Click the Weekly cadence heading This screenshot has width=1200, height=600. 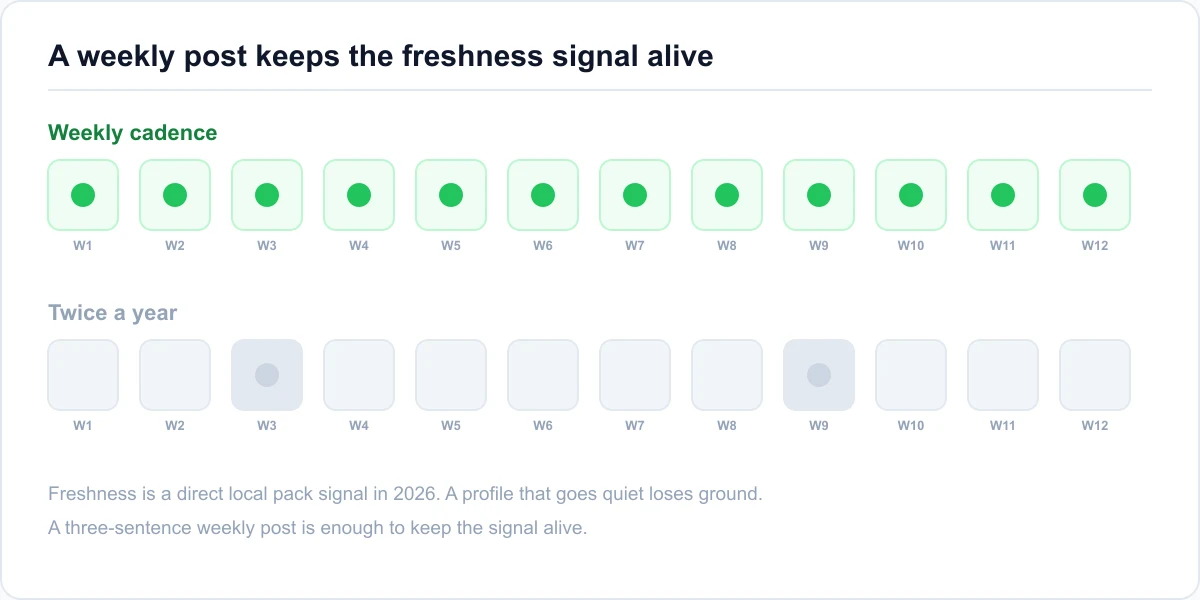(x=132, y=133)
